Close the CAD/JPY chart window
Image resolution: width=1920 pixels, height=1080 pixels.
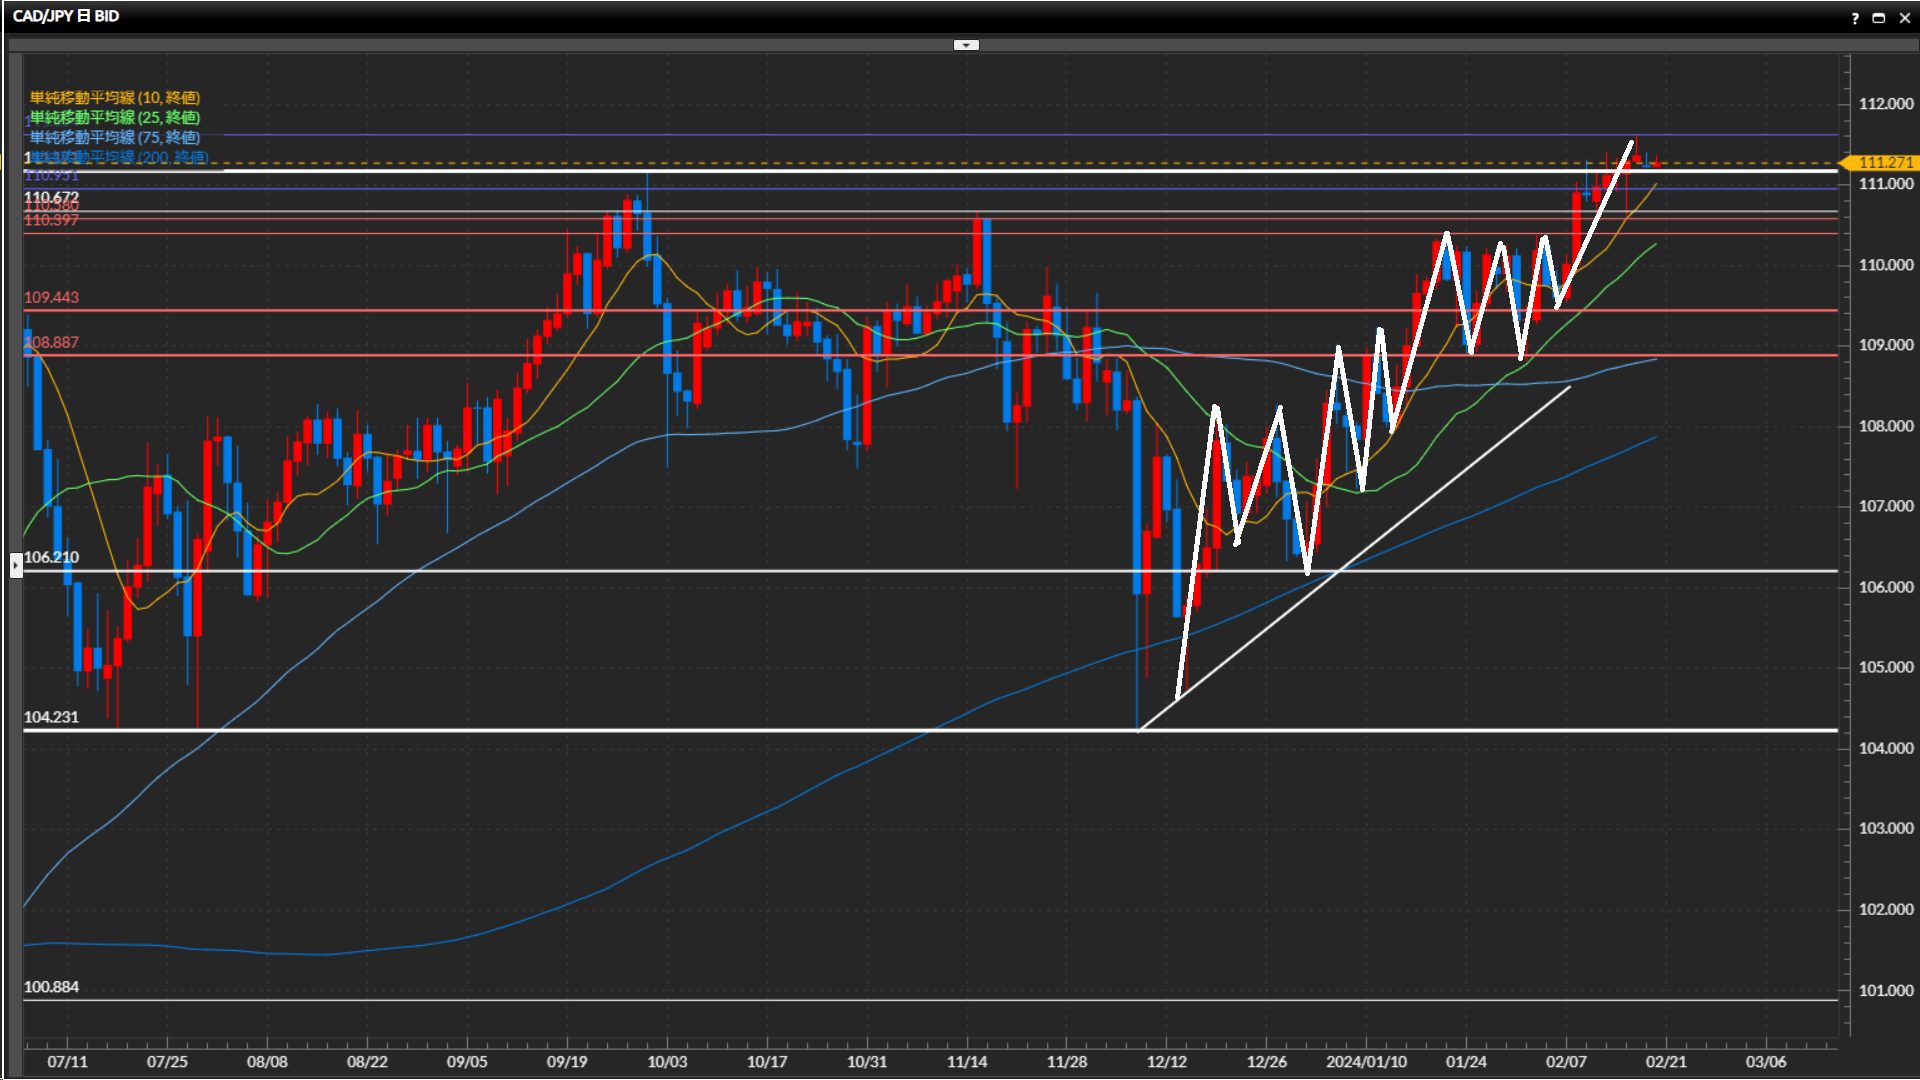(1905, 18)
